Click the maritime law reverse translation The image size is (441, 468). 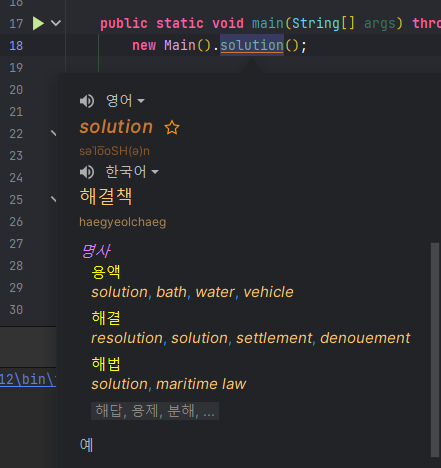(201, 384)
